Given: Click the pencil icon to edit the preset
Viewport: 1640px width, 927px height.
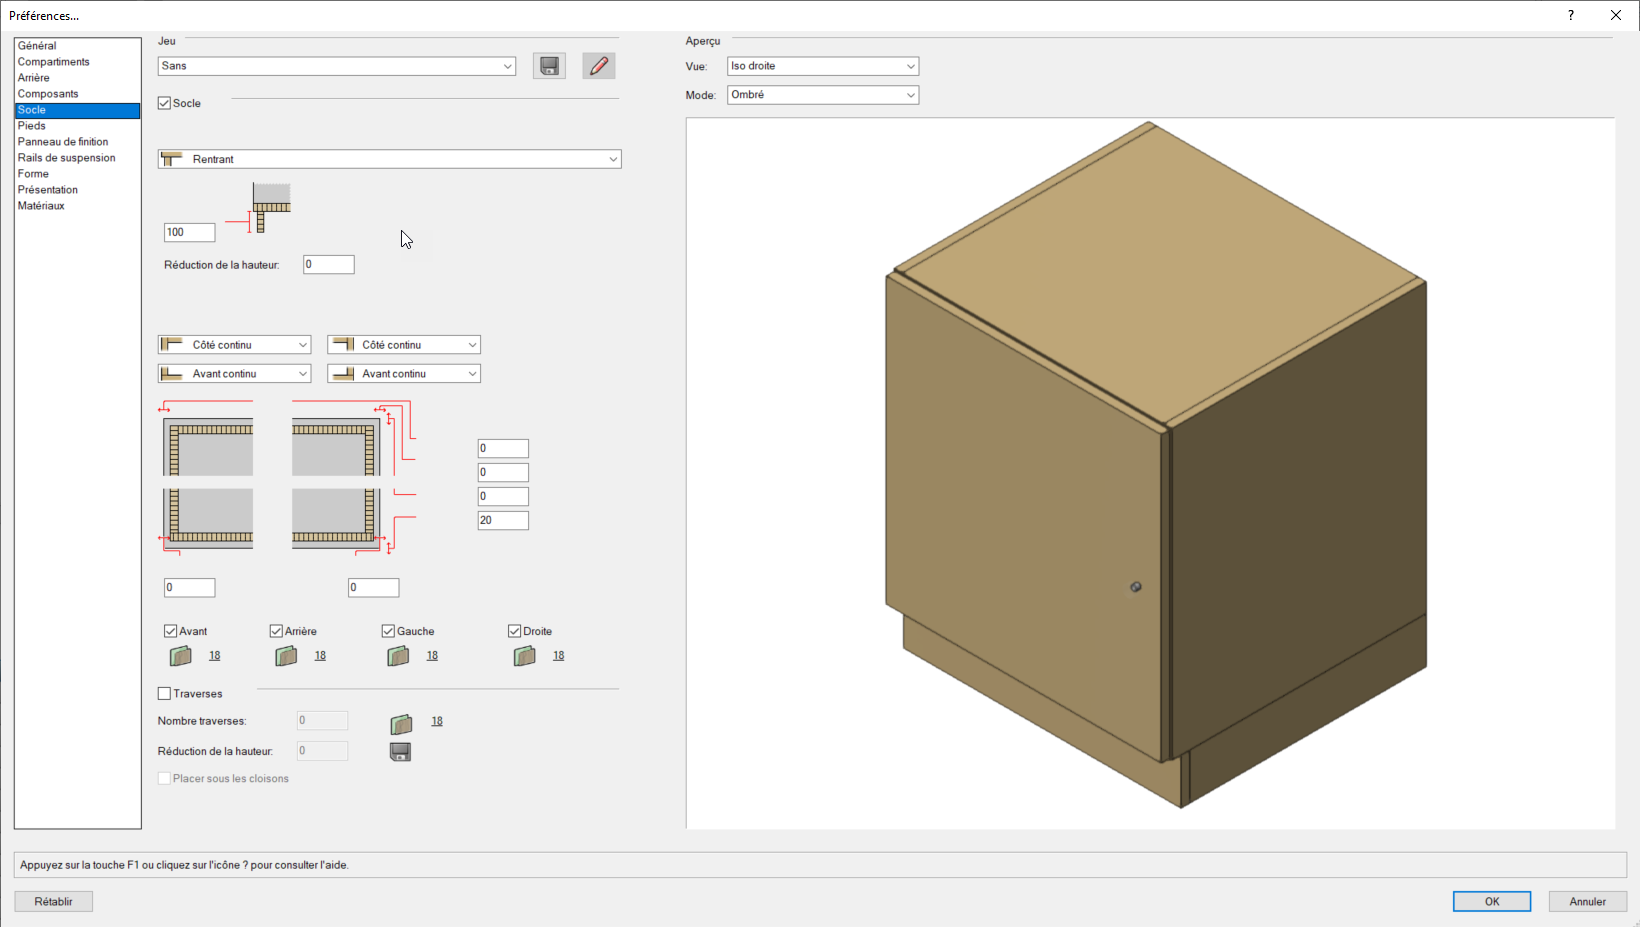Looking at the screenshot, I should [x=599, y=65].
